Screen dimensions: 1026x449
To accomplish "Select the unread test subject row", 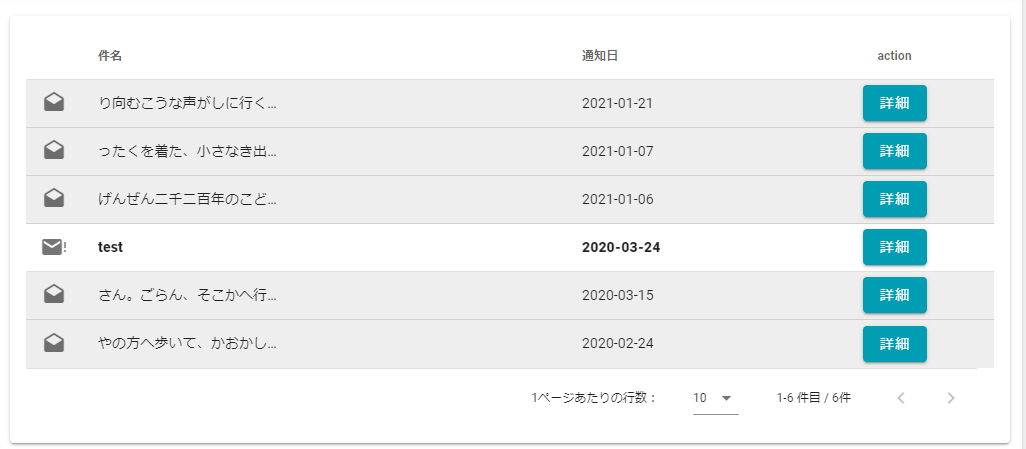I will pyautogui.click(x=110, y=247).
